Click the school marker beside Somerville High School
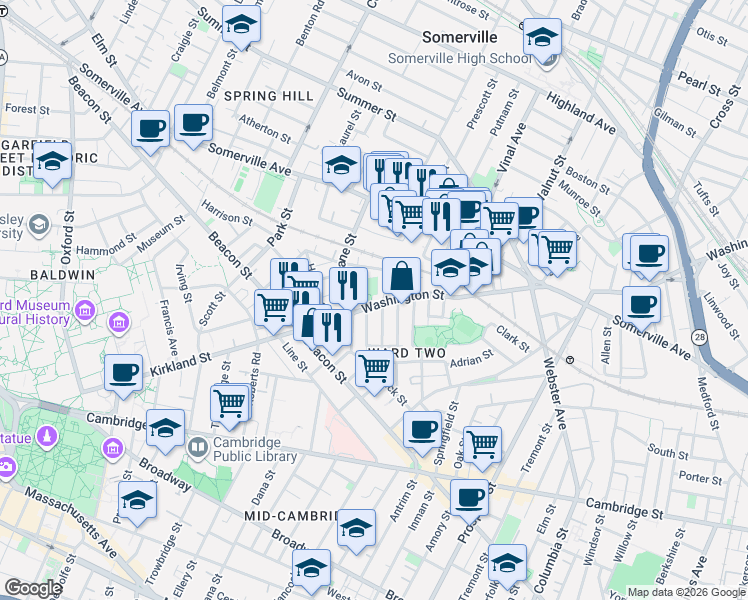748x600 pixels. [542, 38]
